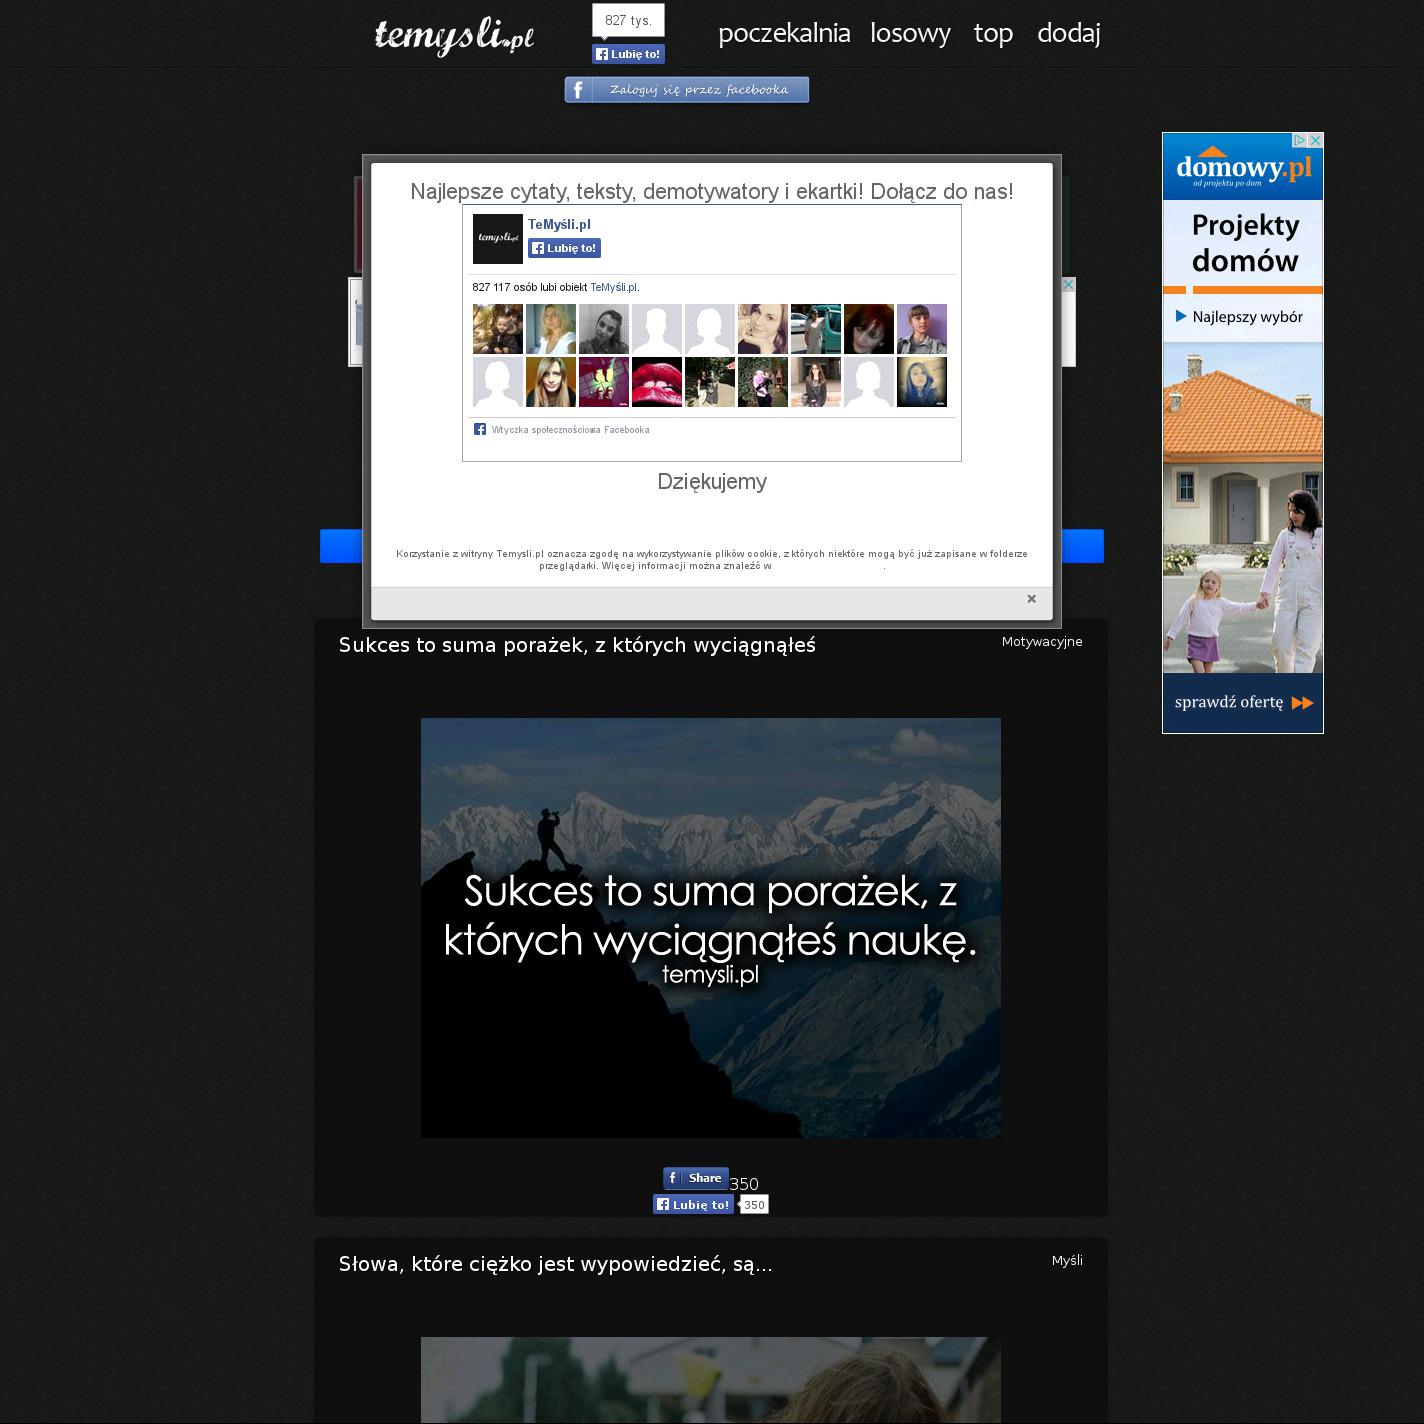Go to the top menu section
Screen dimensions: 1424x1424
pos(993,33)
